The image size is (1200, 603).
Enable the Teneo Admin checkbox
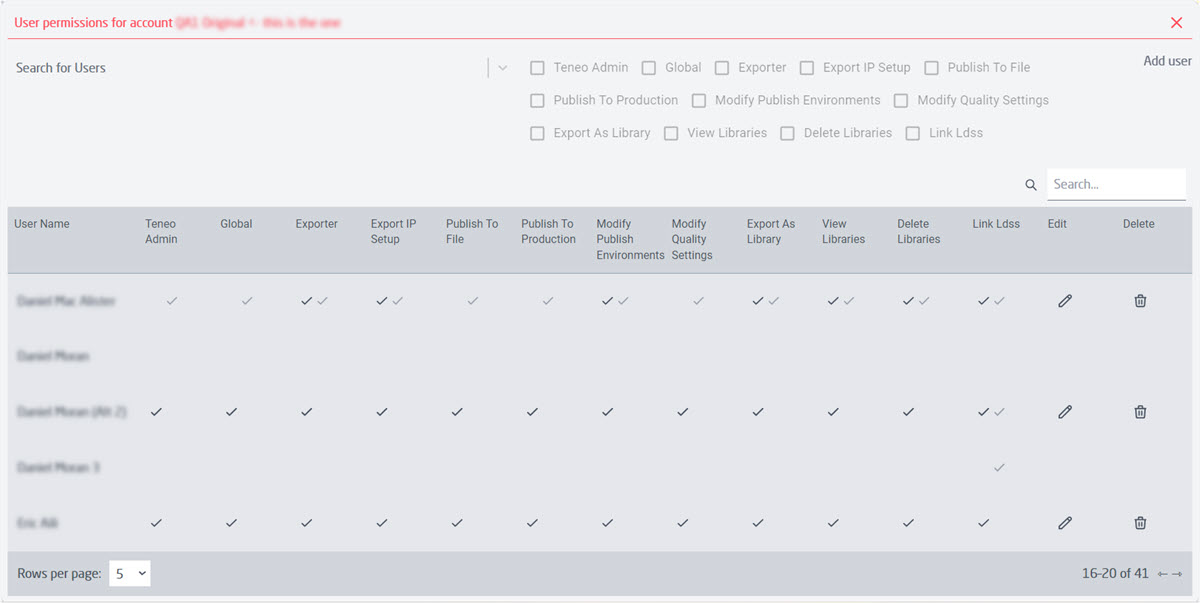(538, 68)
